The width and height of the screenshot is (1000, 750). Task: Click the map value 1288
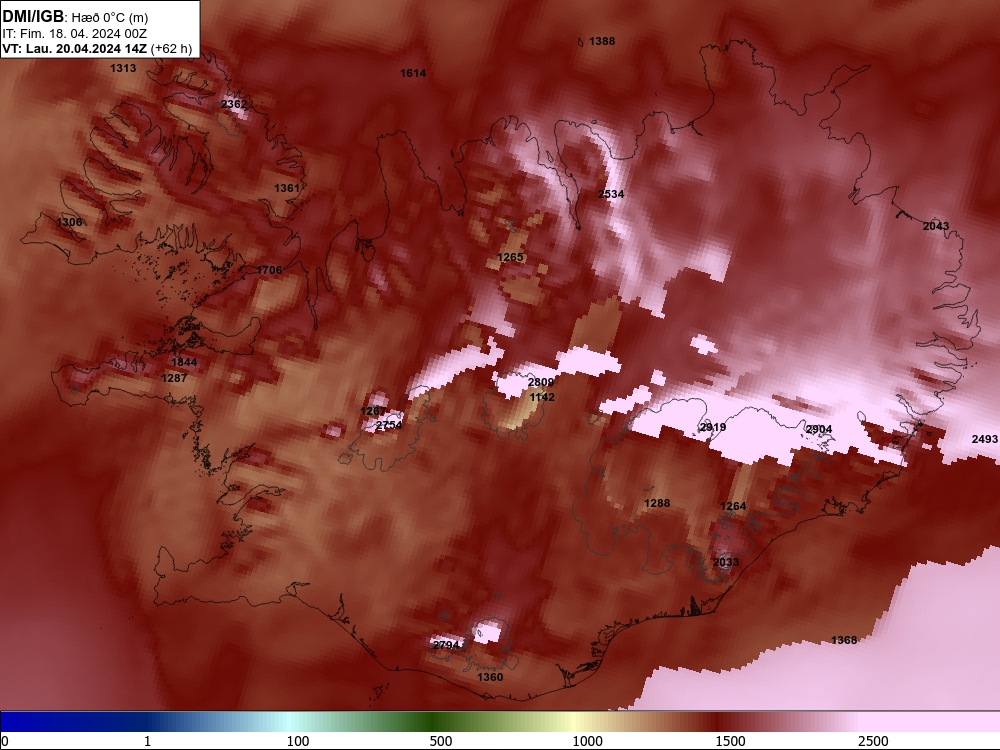coord(657,503)
